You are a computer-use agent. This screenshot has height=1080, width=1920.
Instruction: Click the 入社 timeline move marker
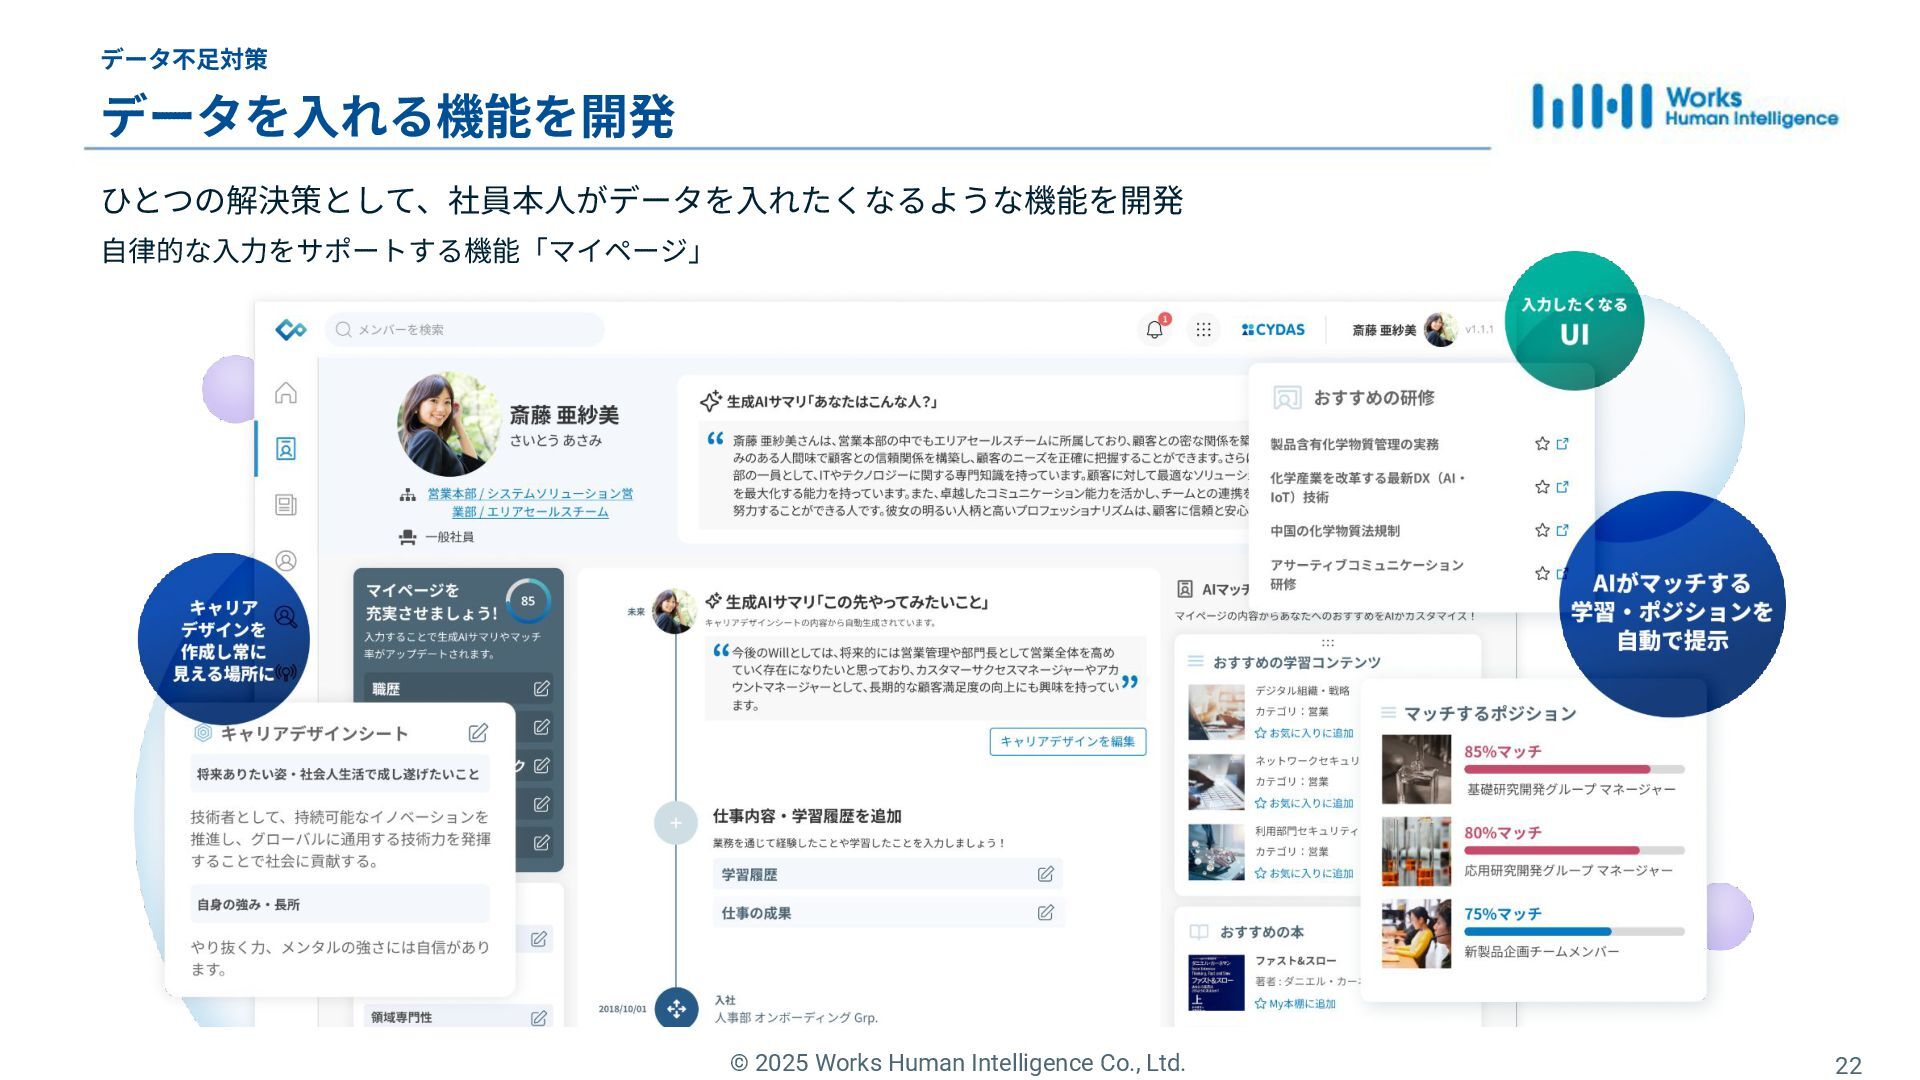(676, 1008)
